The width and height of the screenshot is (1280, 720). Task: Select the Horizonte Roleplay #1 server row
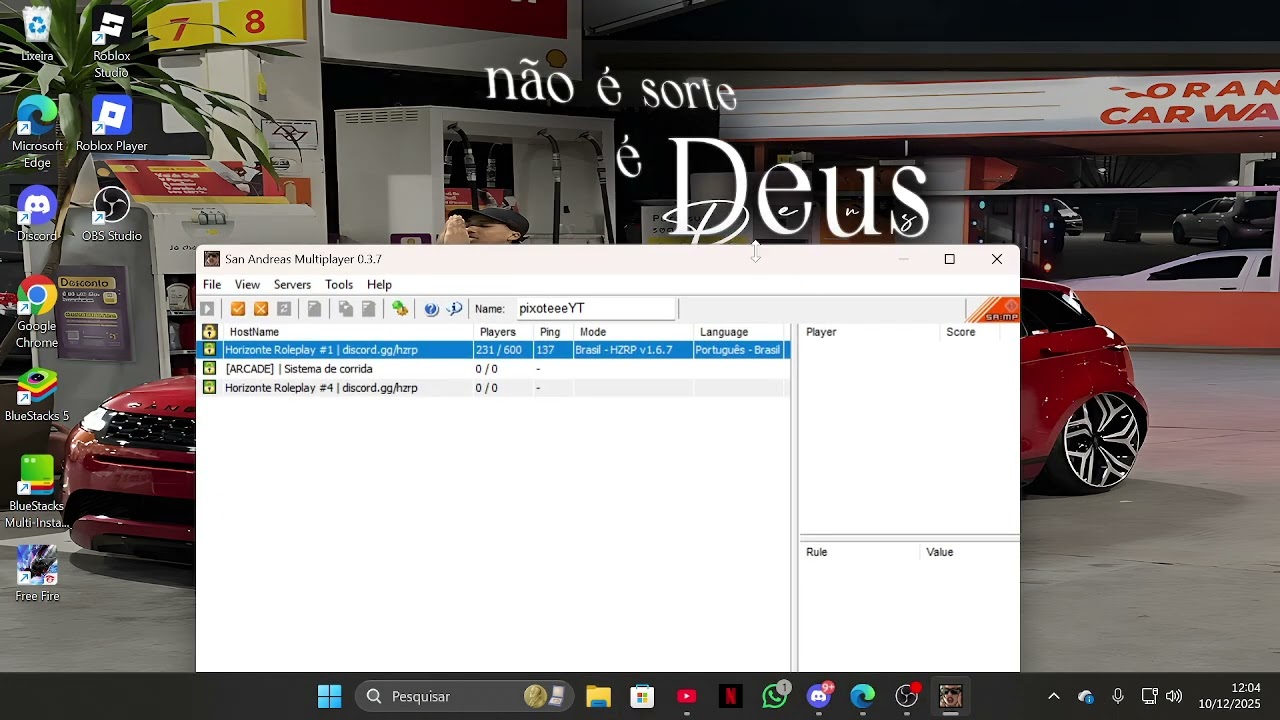[x=494, y=350]
